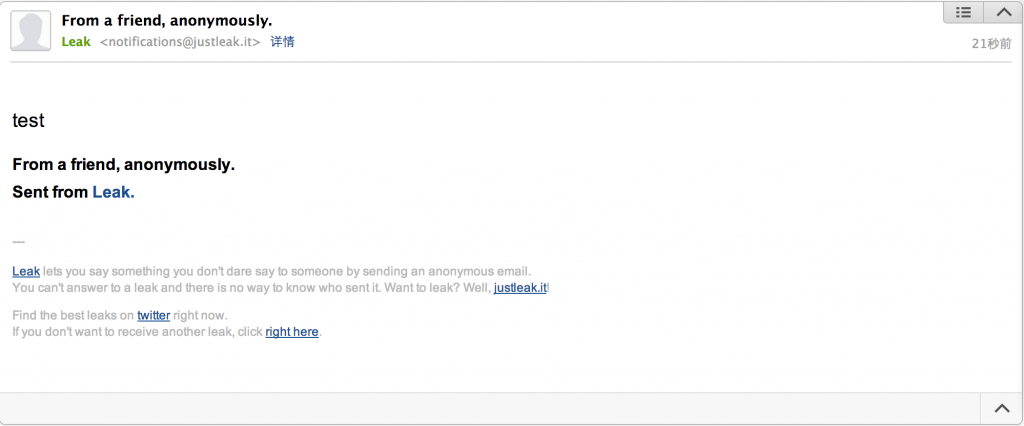Collapse the email using the top chevron
The image size is (1024, 426).
point(1002,12)
